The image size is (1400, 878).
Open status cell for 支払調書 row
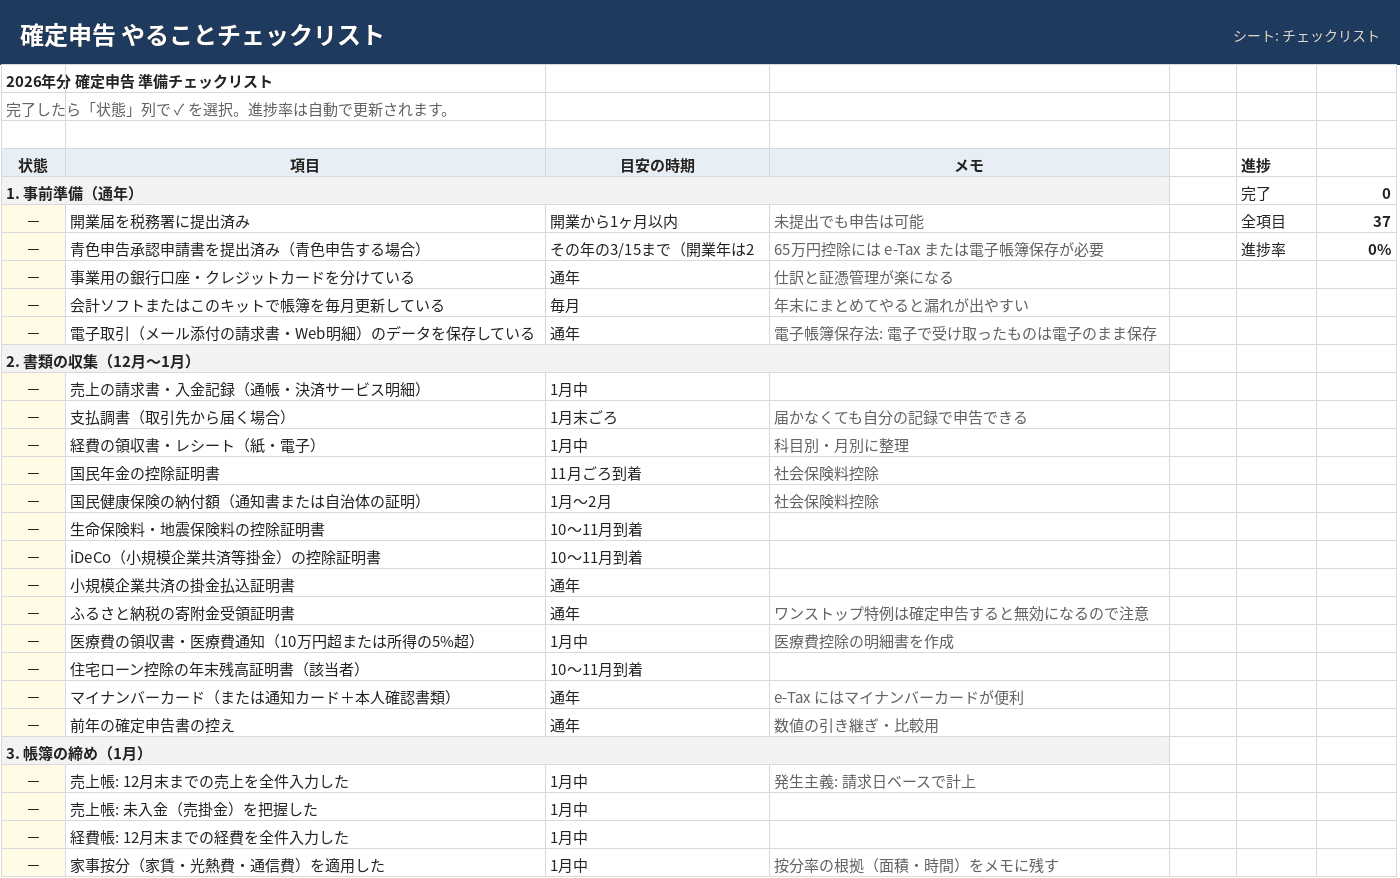coord(33,417)
